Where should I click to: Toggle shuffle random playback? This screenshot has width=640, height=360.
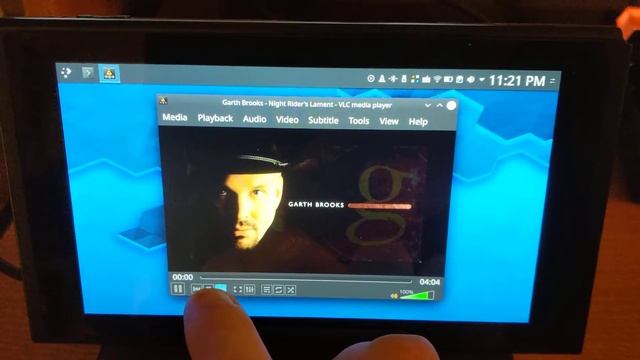point(290,290)
